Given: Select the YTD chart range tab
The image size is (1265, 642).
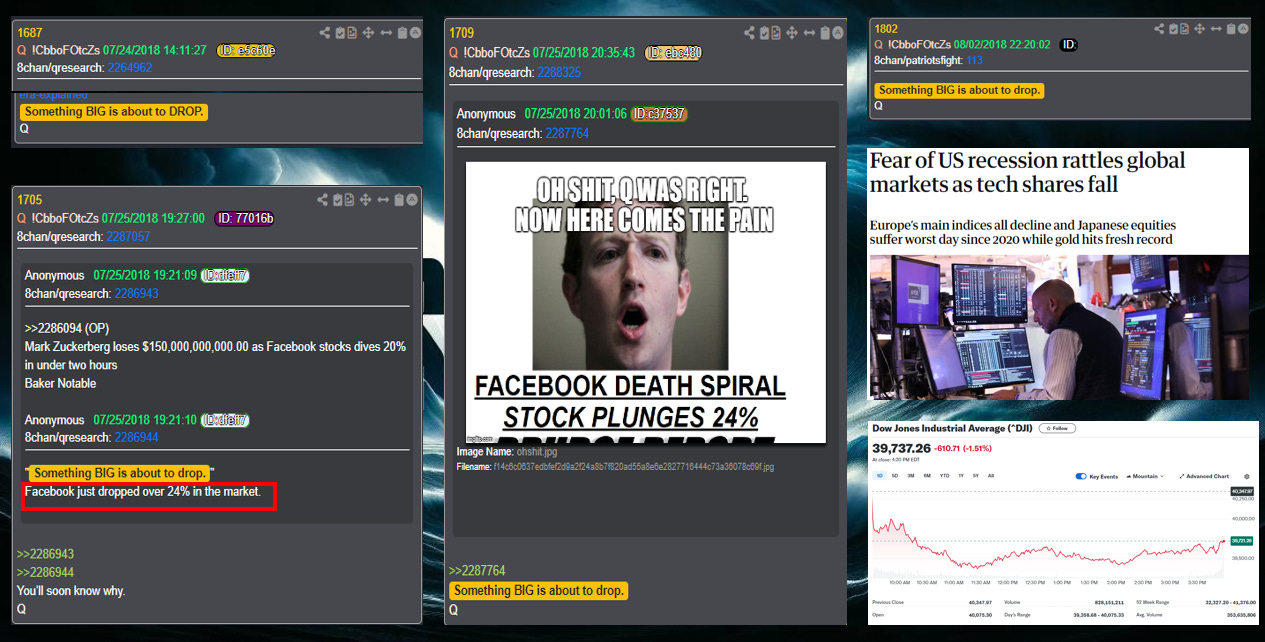Looking at the screenshot, I should pos(945,476).
